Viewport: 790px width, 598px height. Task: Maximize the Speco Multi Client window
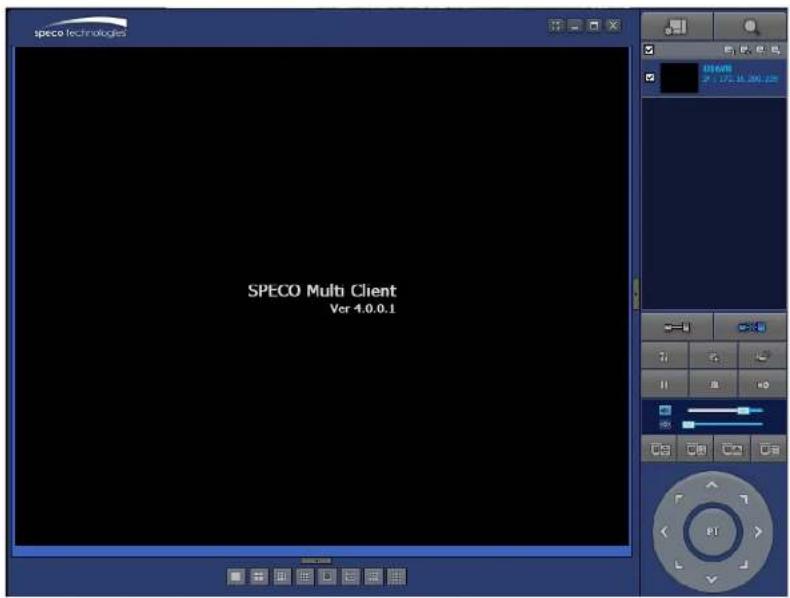(594, 26)
